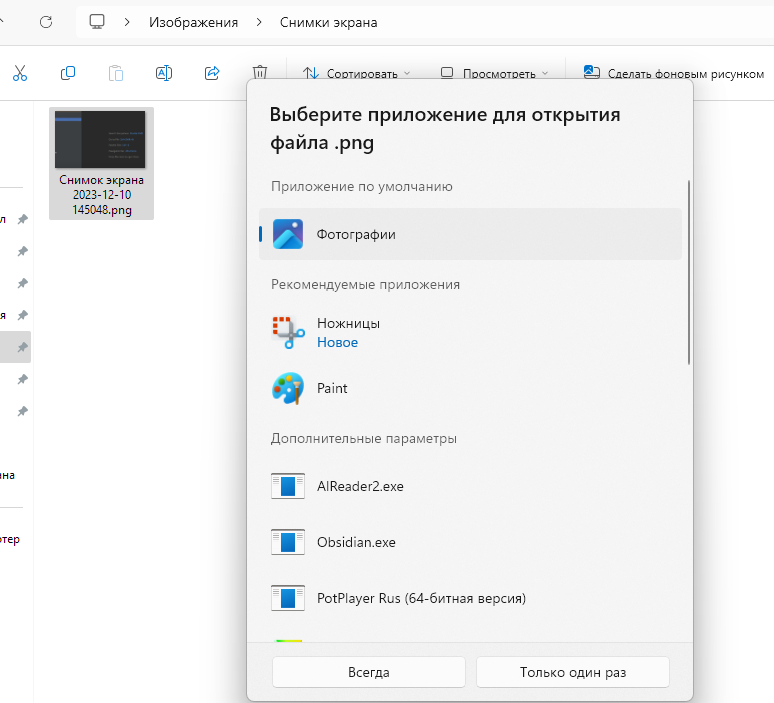
Task: Open the Сортировать dropdown
Action: pyautogui.click(x=356, y=73)
